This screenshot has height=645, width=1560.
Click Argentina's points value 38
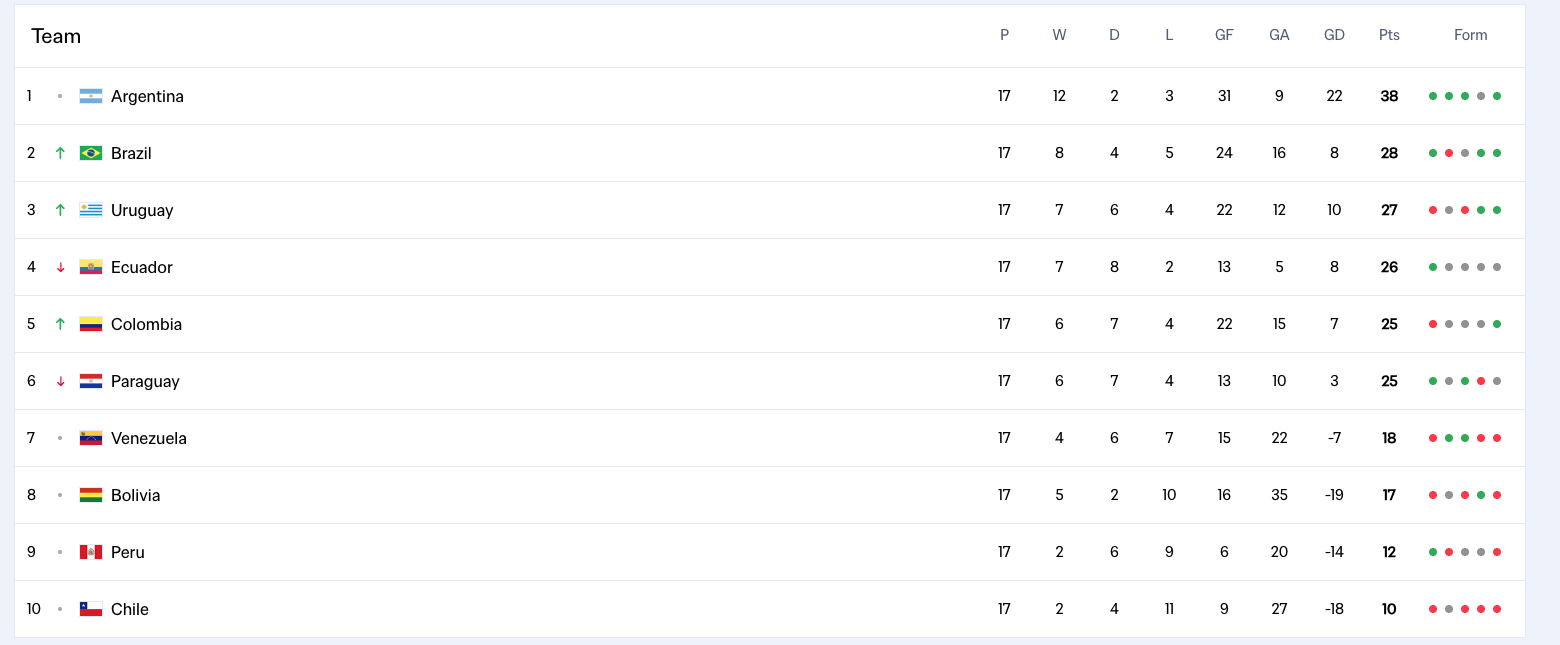1389,96
